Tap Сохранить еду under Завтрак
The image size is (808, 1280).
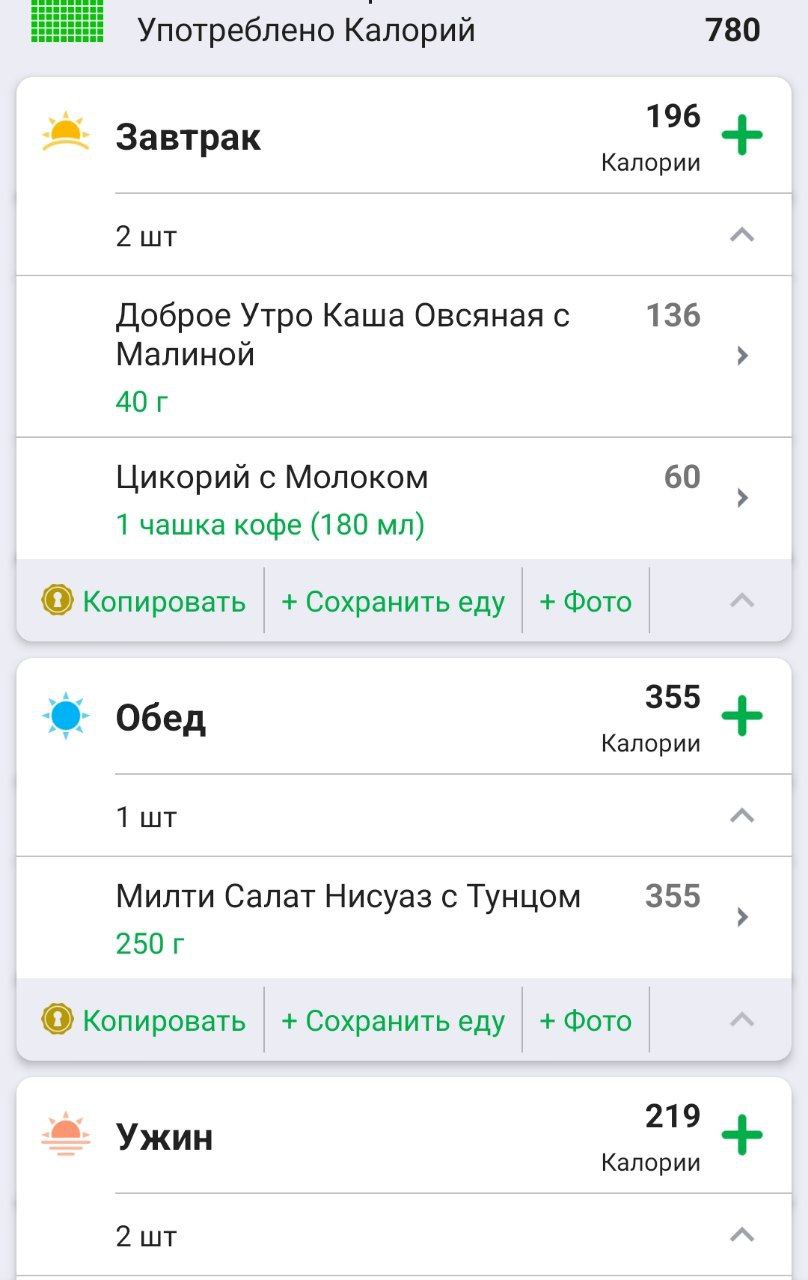393,601
